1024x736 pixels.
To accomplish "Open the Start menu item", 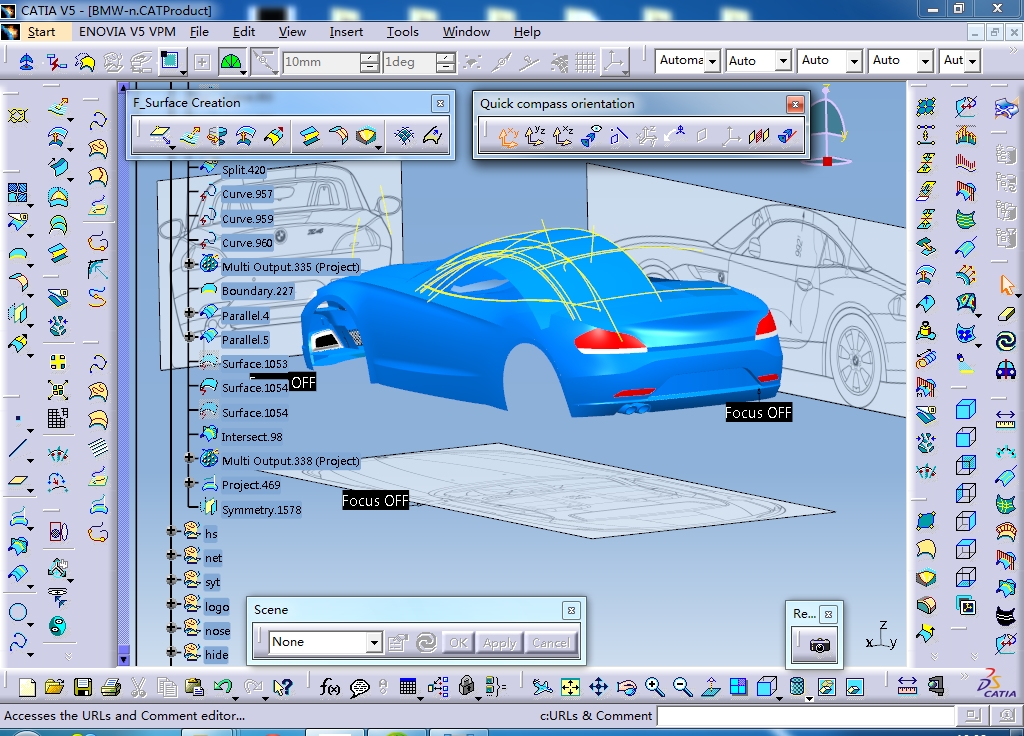I will [41, 32].
